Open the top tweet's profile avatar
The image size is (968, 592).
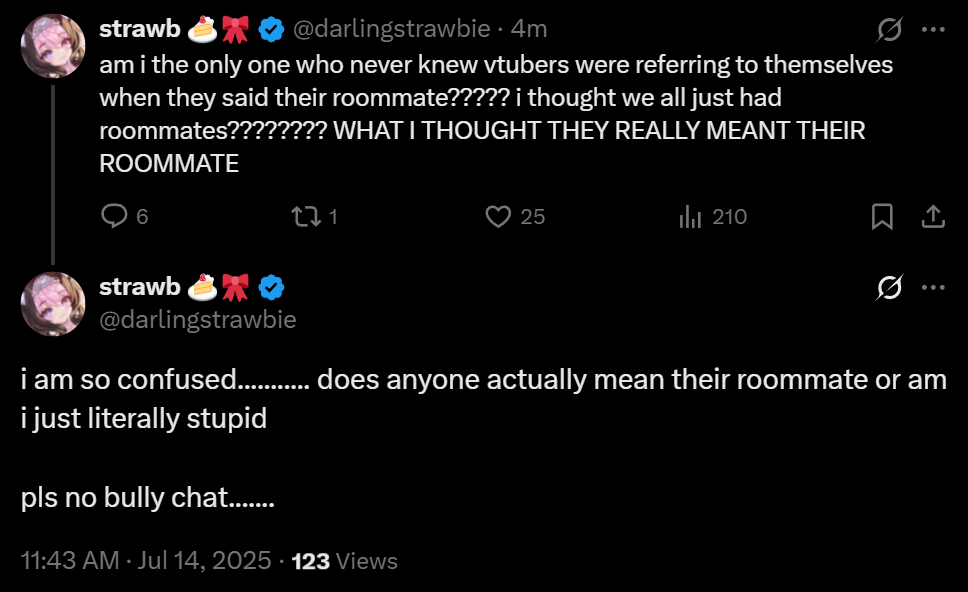click(53, 46)
